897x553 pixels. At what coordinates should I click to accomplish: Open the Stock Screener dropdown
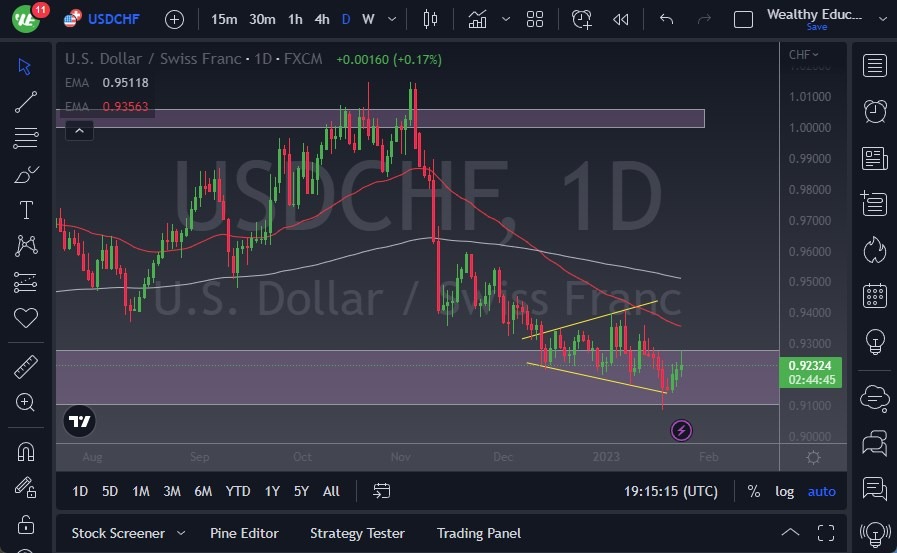[x=128, y=533]
